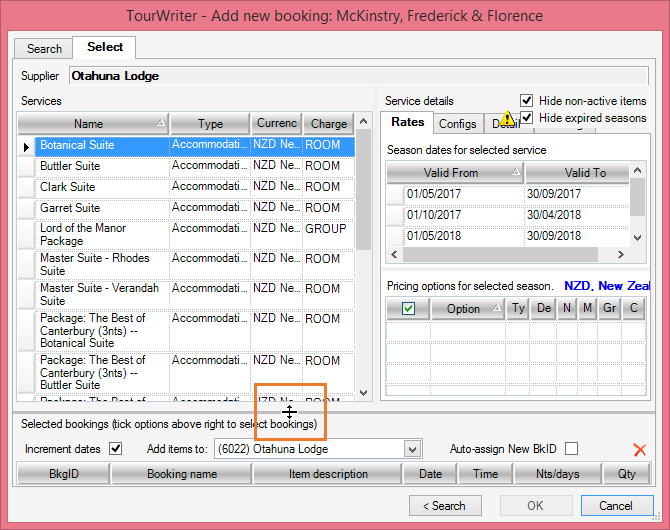Click the red X delete booking icon

[x=640, y=450]
